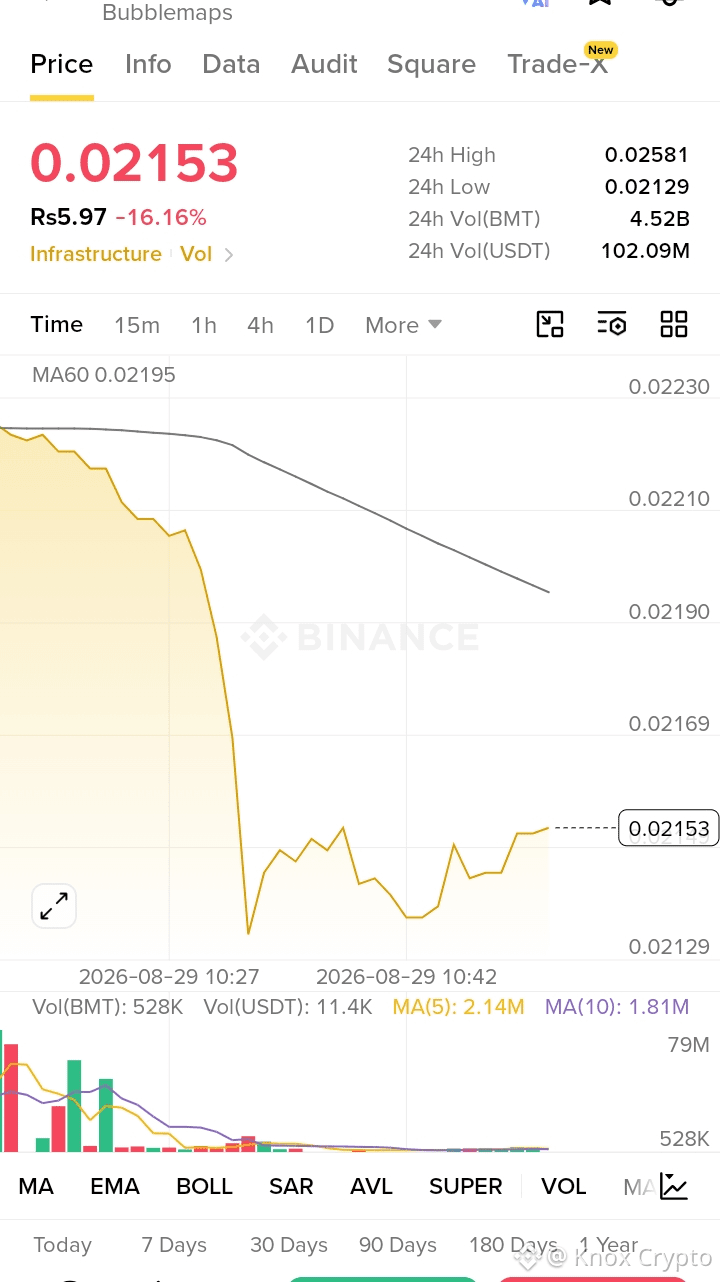Image resolution: width=720 pixels, height=1282 pixels.
Task: Select the 7 Days performance range
Action: (174, 1245)
